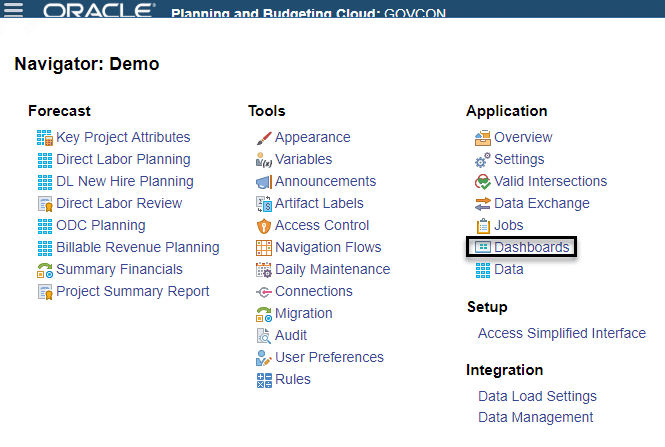The width and height of the screenshot is (665, 447).
Task: Click the Direct Labor Planning grid icon
Action: point(45,160)
